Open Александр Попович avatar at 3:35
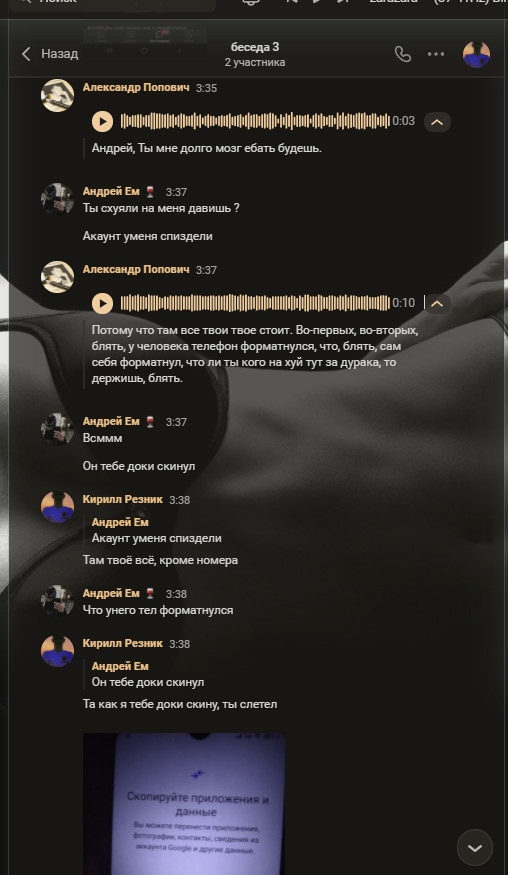 (57, 95)
